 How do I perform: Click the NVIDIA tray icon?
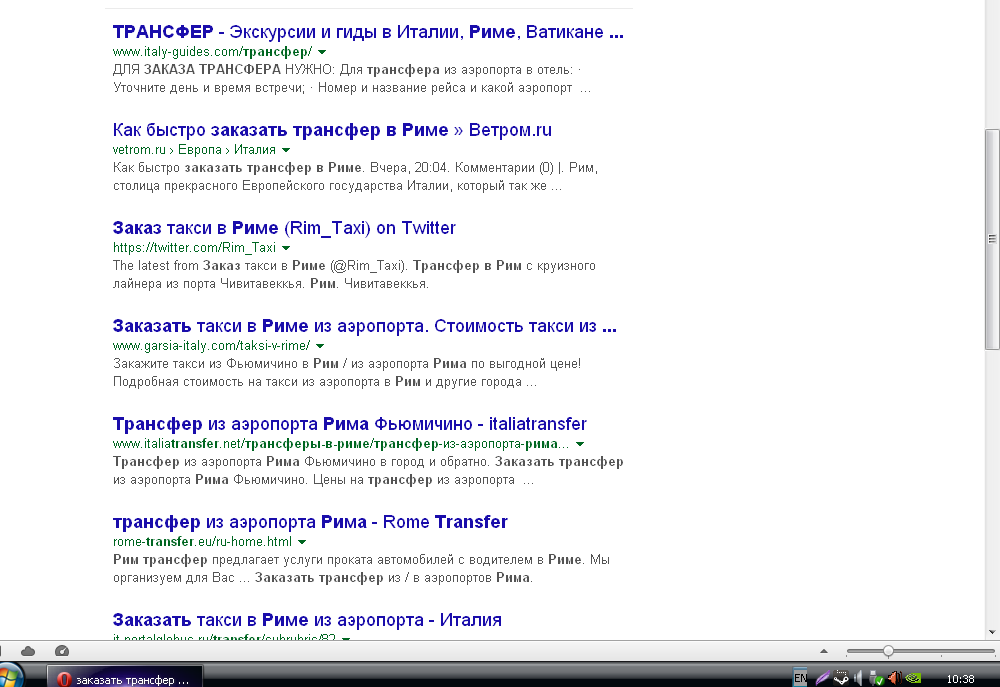(913, 678)
